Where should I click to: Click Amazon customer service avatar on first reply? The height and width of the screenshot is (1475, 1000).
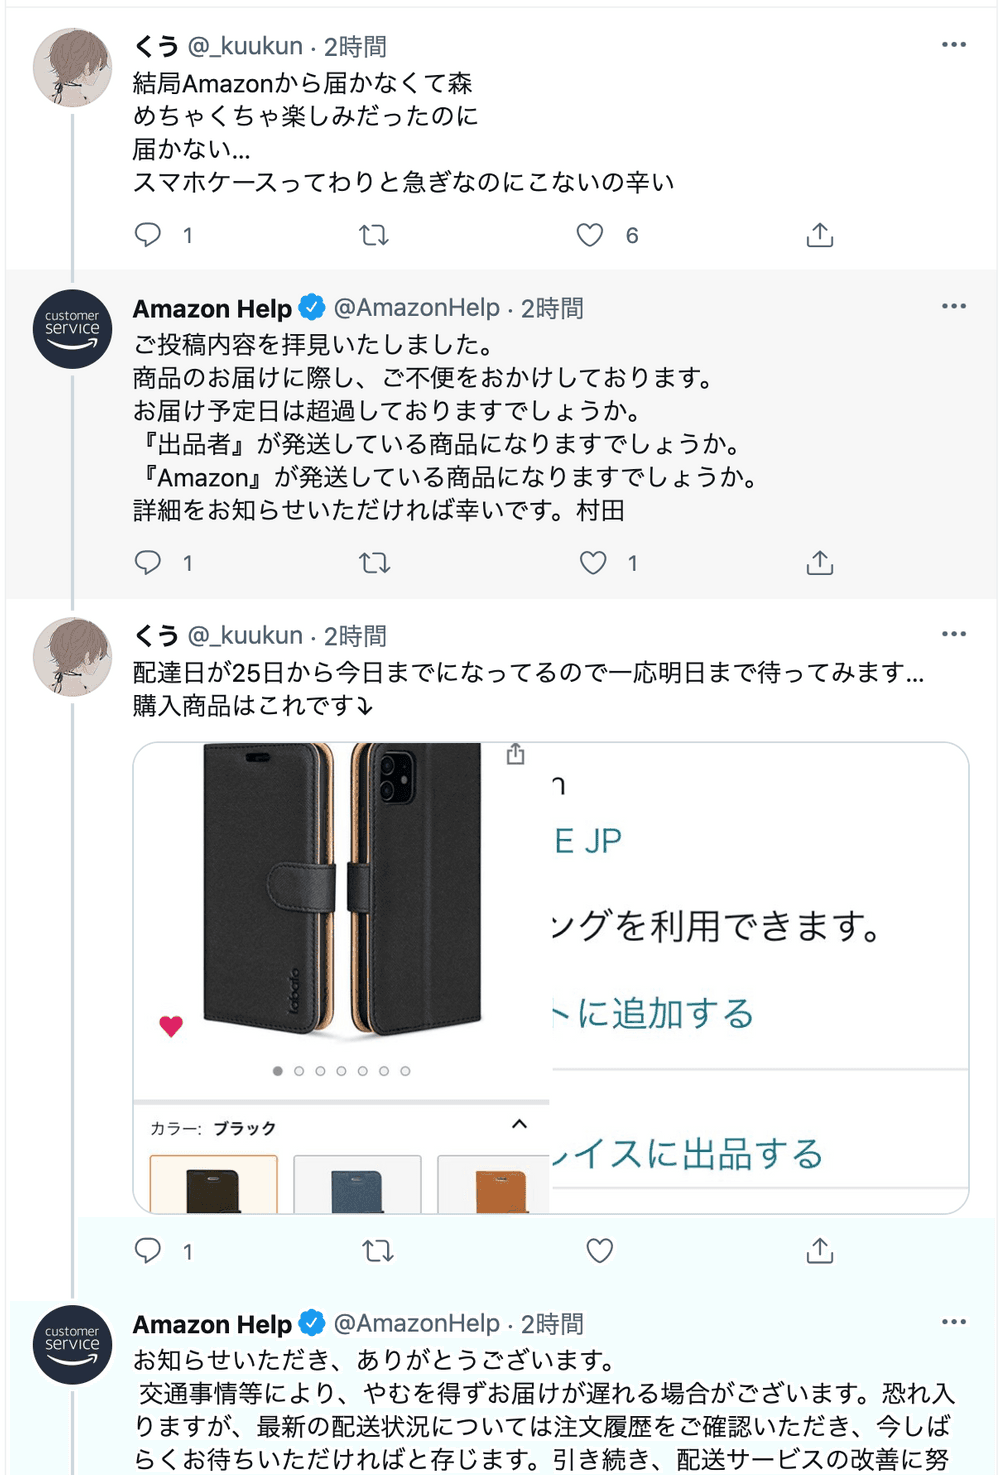click(x=72, y=329)
